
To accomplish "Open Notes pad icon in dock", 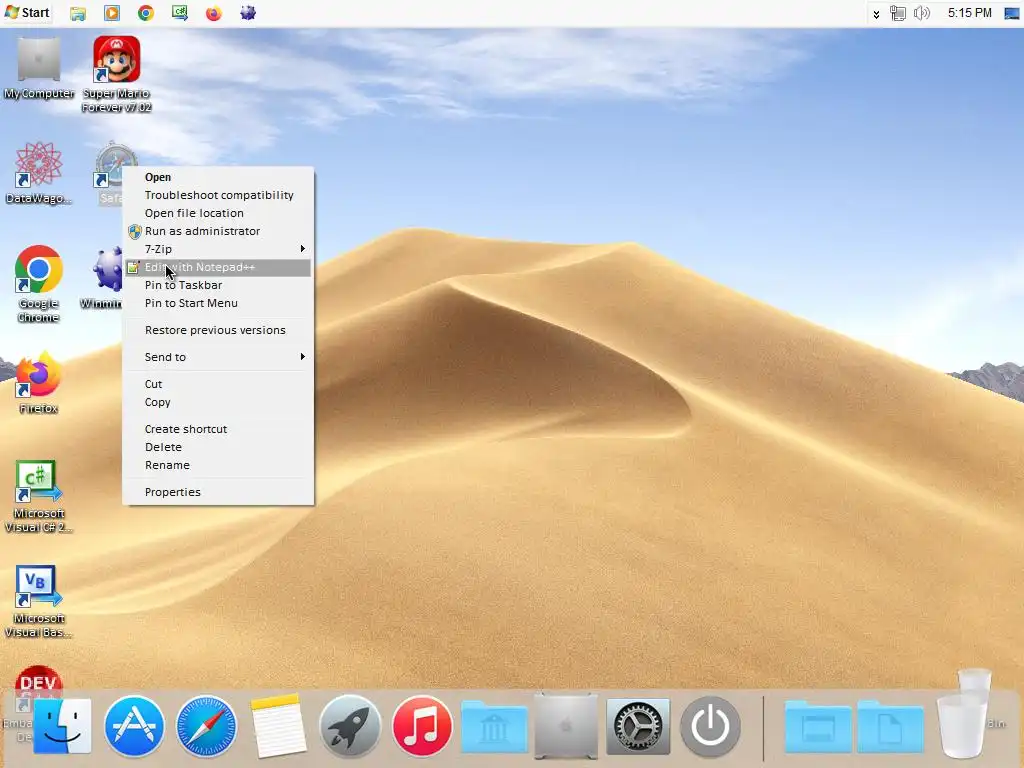I will tap(278, 726).
